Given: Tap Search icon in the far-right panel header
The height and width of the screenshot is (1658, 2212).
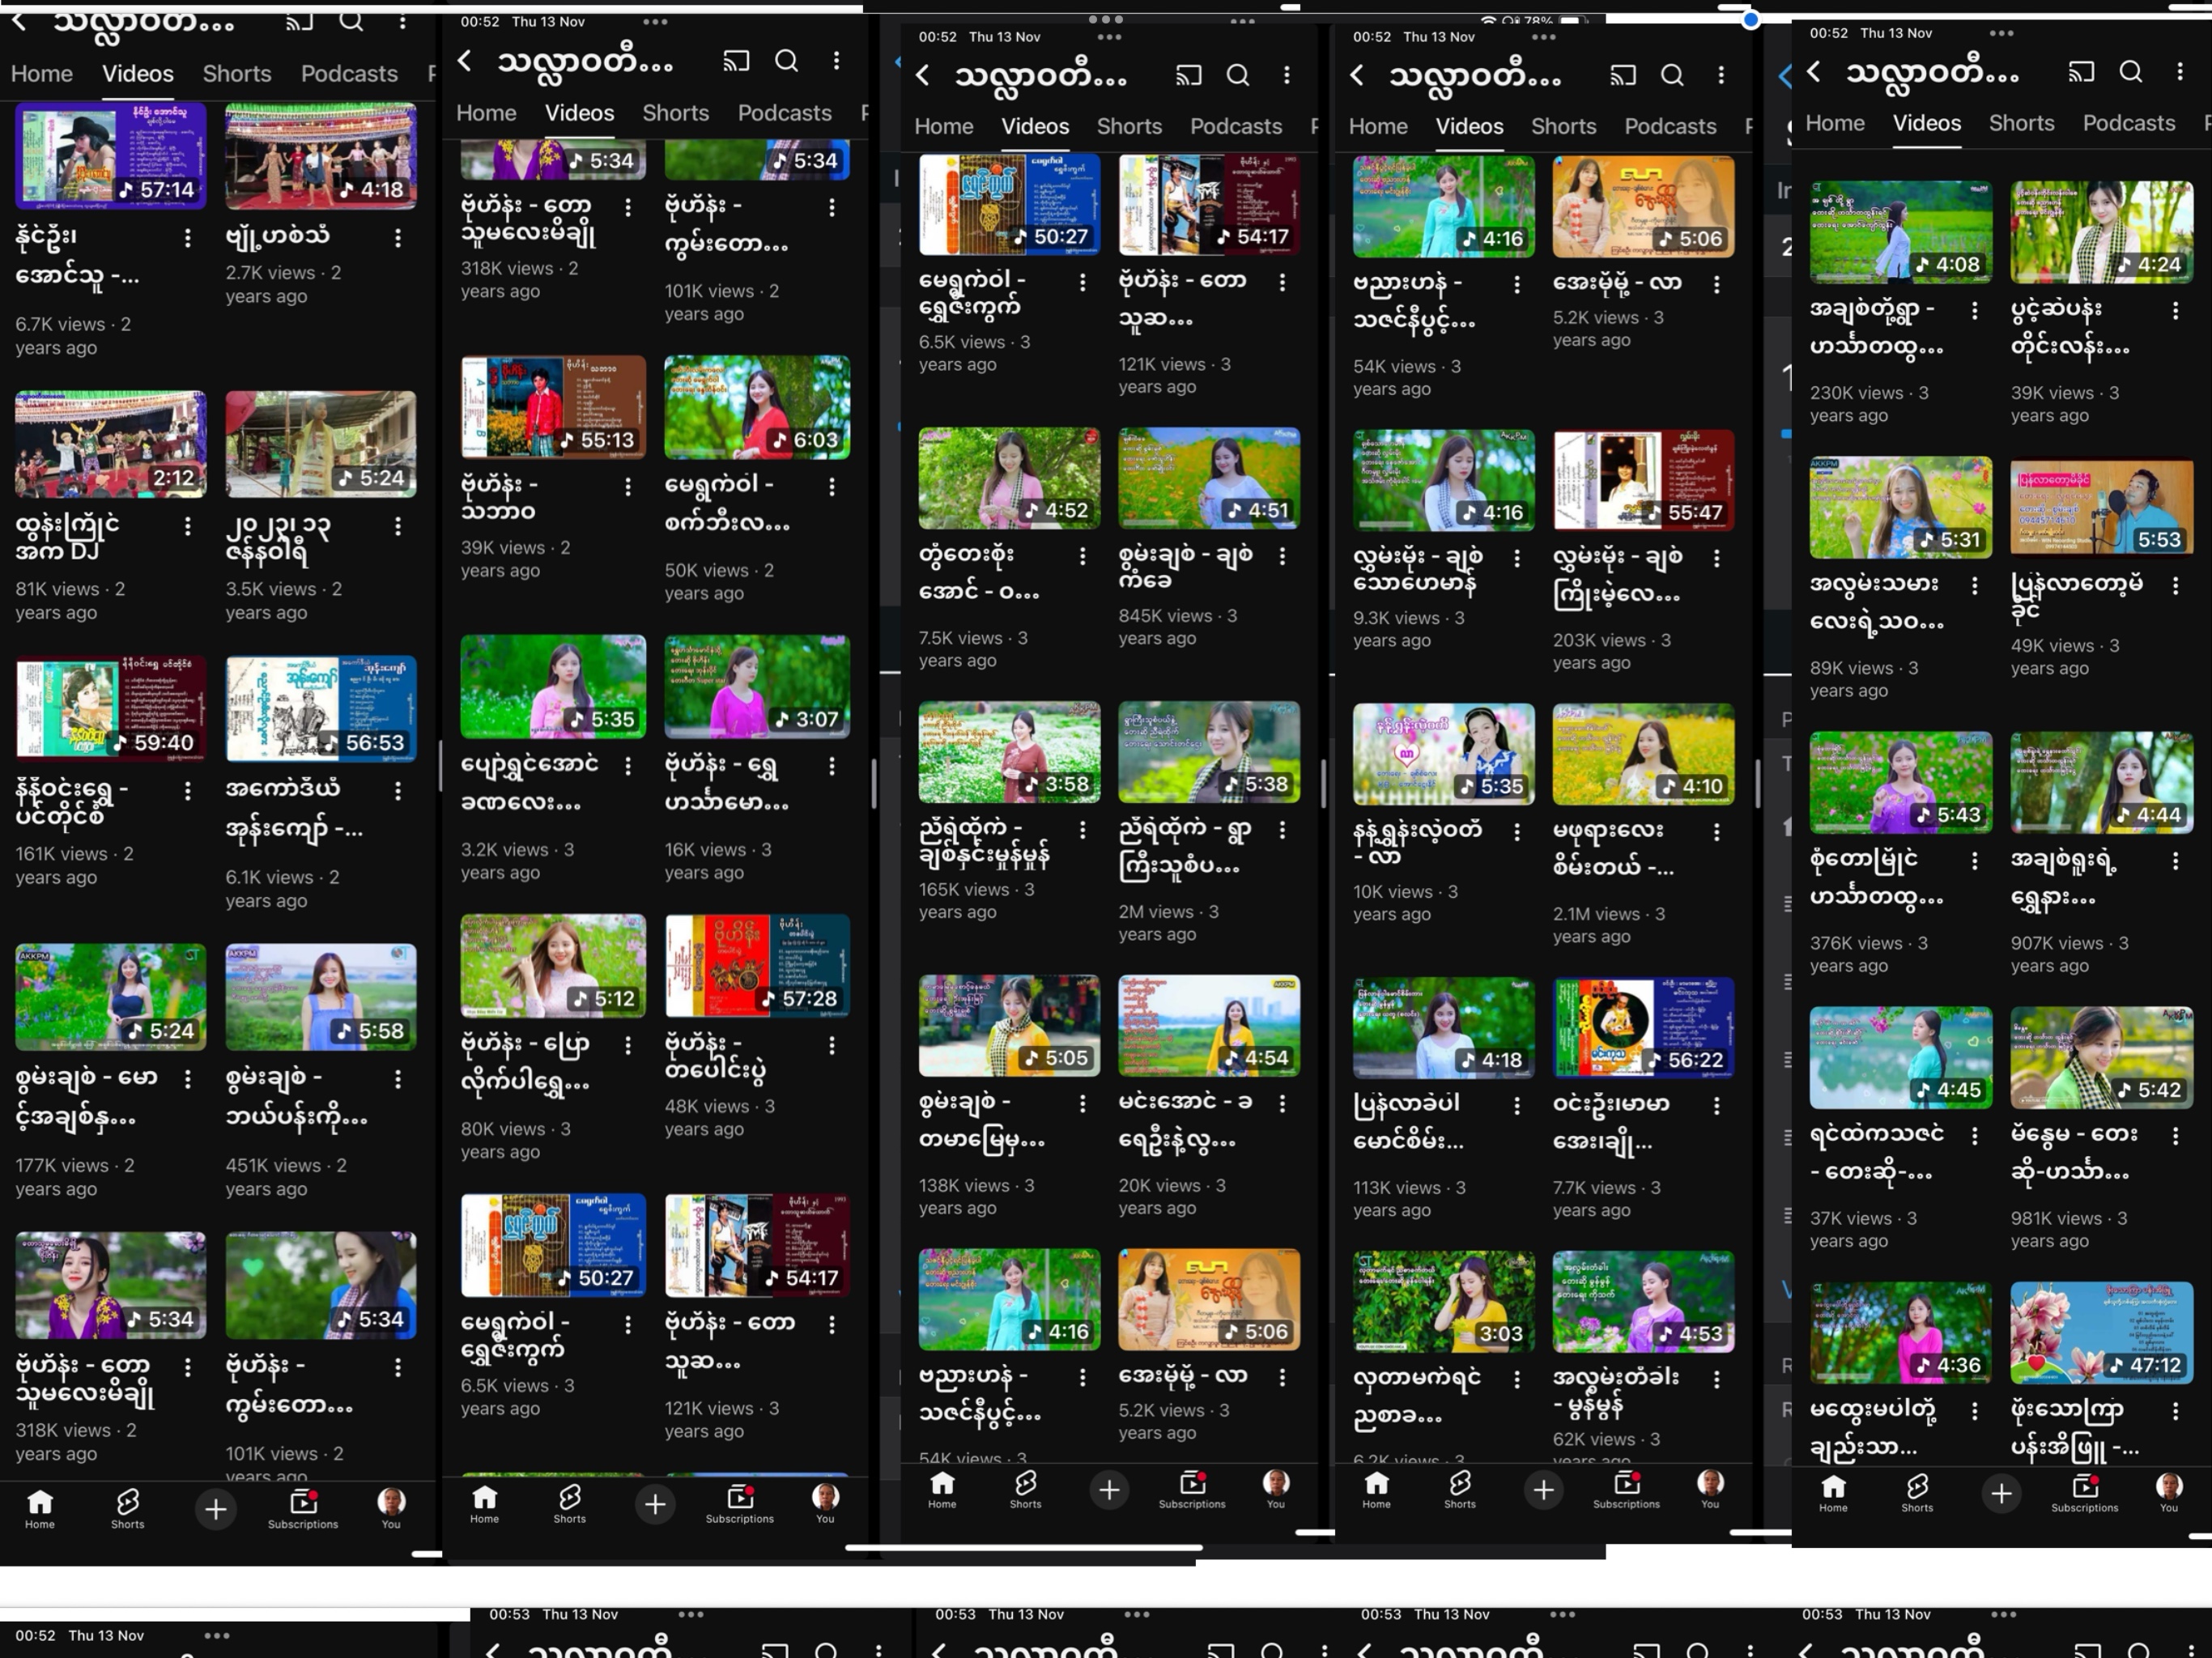Looking at the screenshot, I should tap(2130, 72).
